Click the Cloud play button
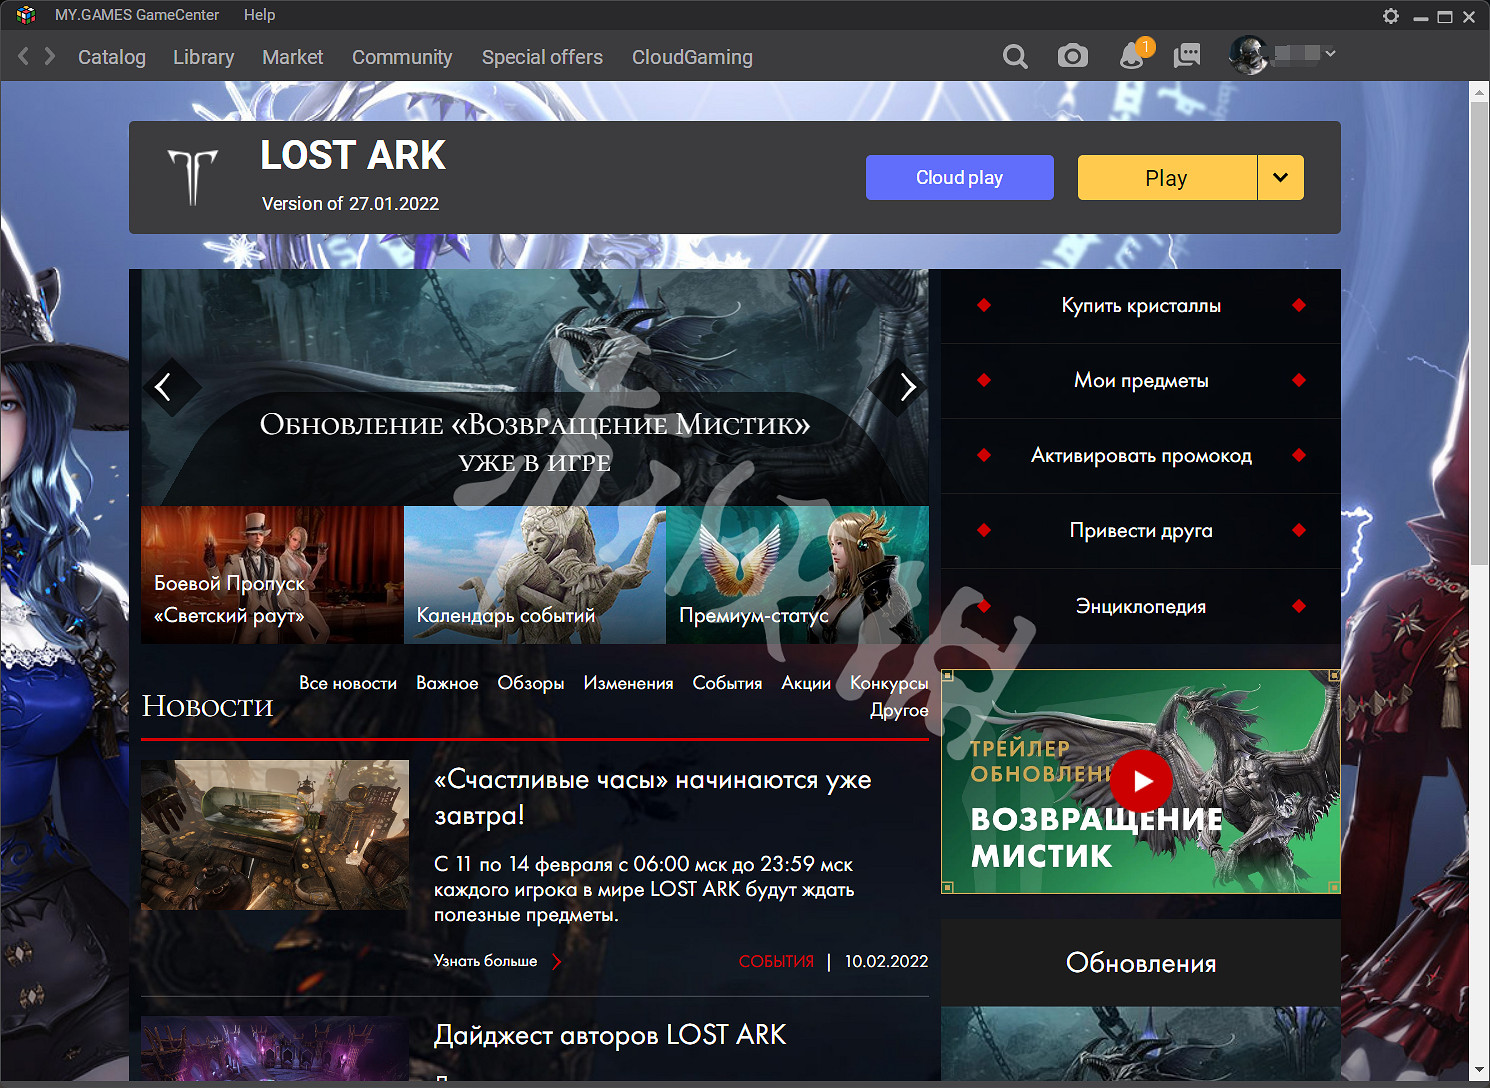Viewport: 1490px width, 1088px height. (x=959, y=177)
